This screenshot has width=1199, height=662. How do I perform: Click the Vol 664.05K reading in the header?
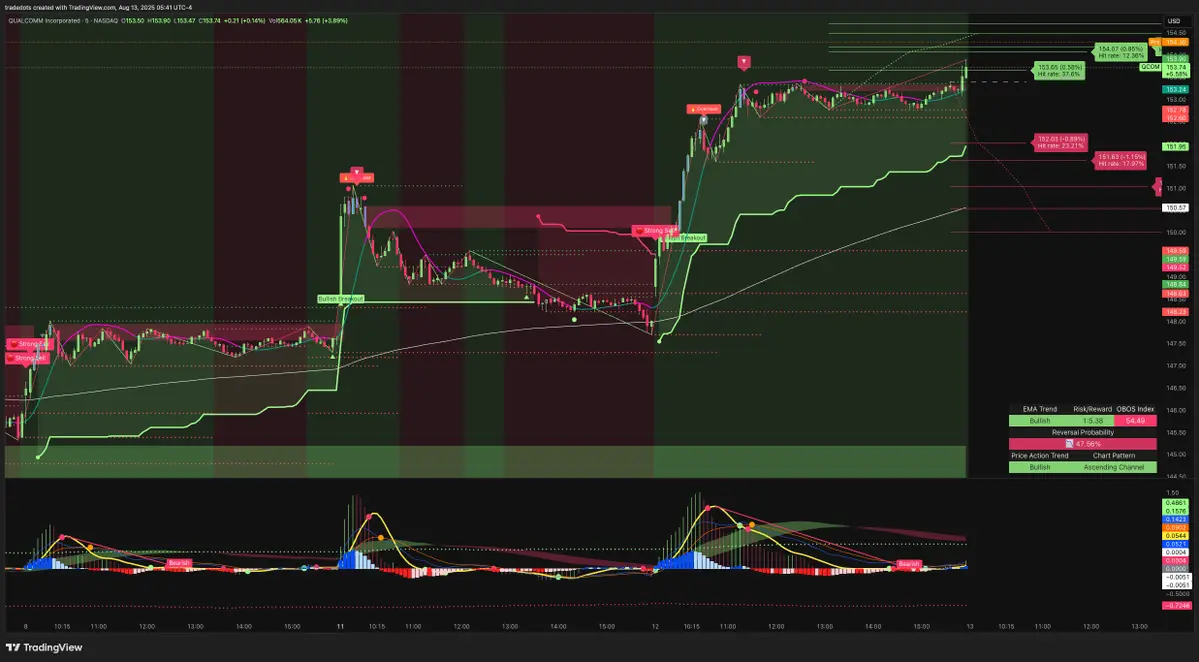pos(284,21)
